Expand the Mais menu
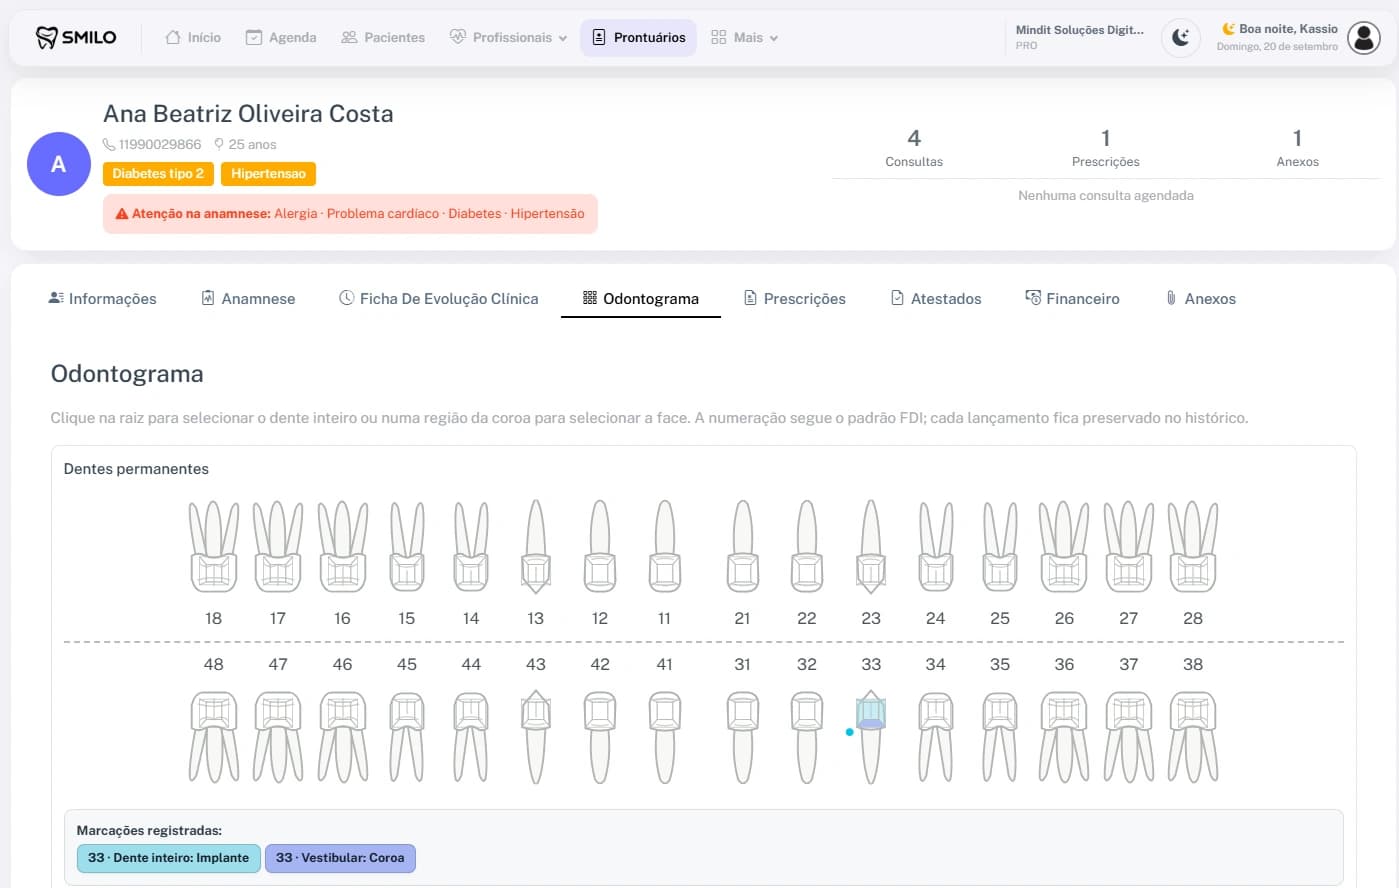This screenshot has width=1399, height=888. [x=744, y=38]
